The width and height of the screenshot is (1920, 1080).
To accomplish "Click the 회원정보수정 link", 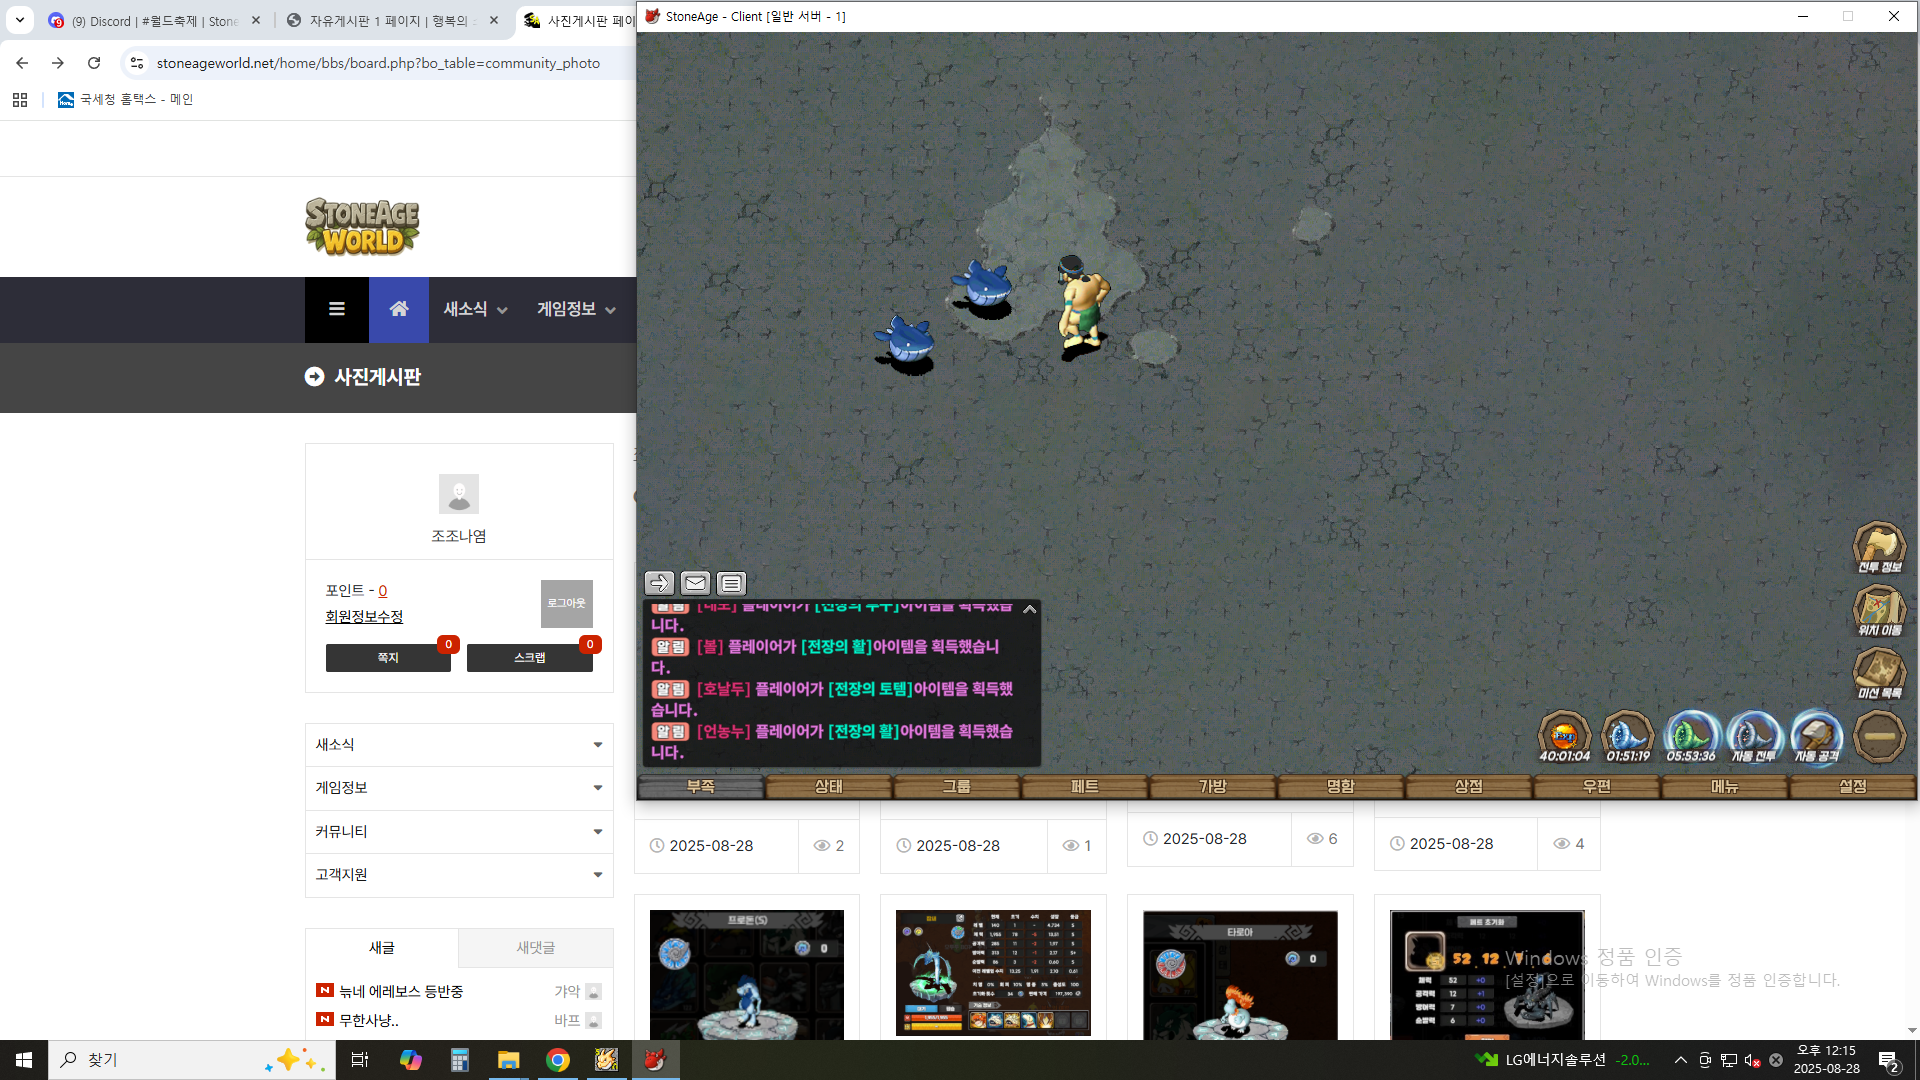I will click(x=364, y=617).
